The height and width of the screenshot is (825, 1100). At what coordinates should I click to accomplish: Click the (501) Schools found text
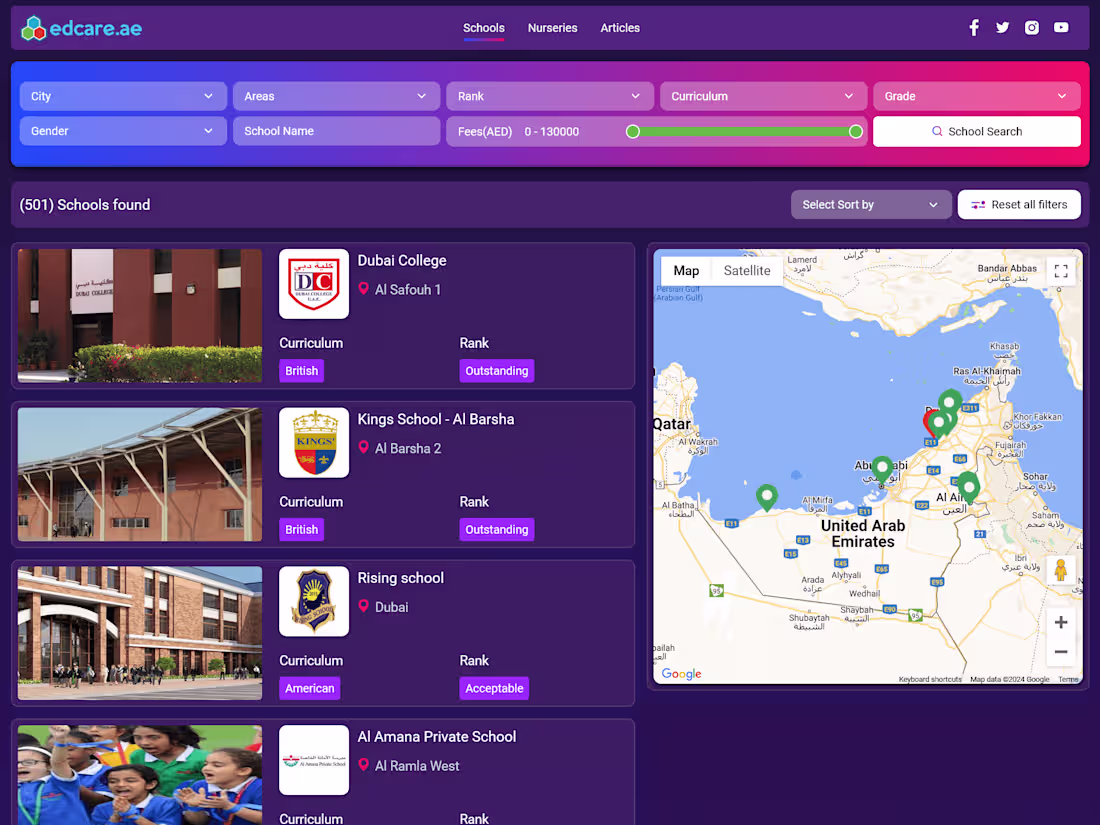pyautogui.click(x=85, y=205)
